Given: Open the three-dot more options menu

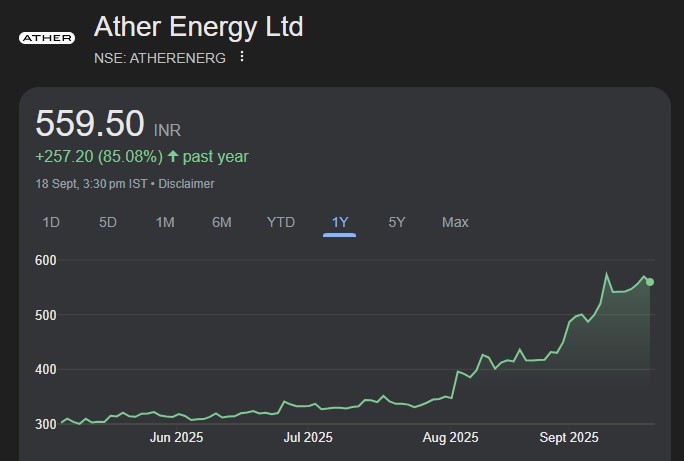Looking at the screenshot, I should click(241, 57).
